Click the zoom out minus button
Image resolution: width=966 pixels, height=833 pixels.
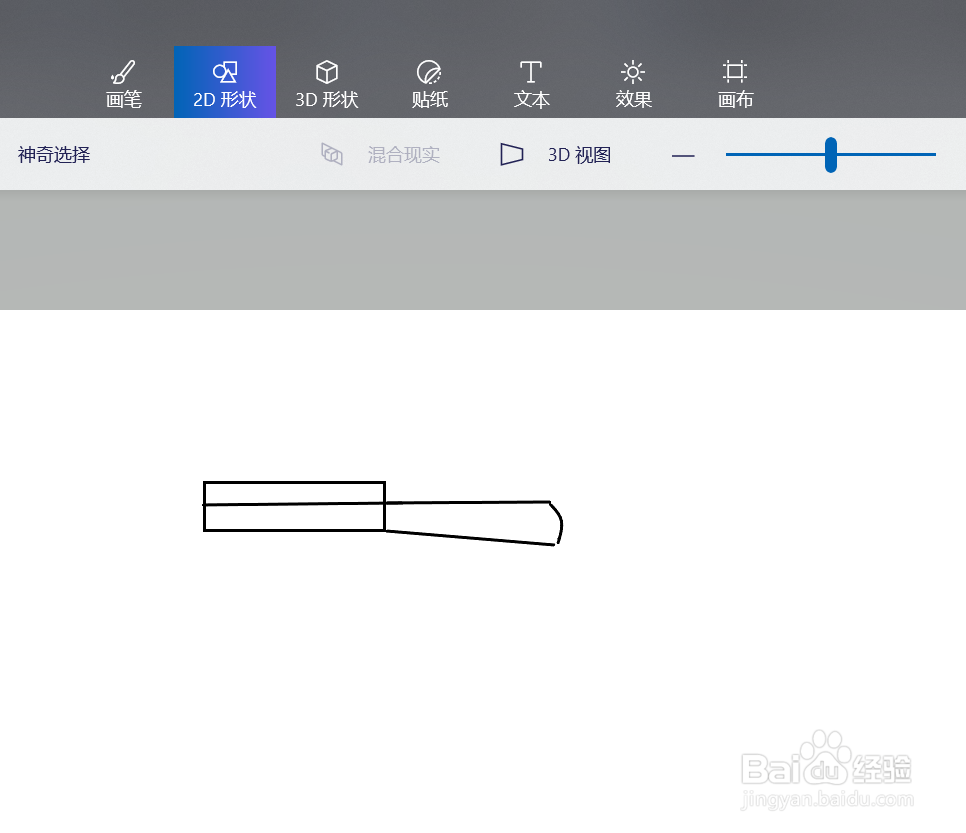pyautogui.click(x=683, y=155)
